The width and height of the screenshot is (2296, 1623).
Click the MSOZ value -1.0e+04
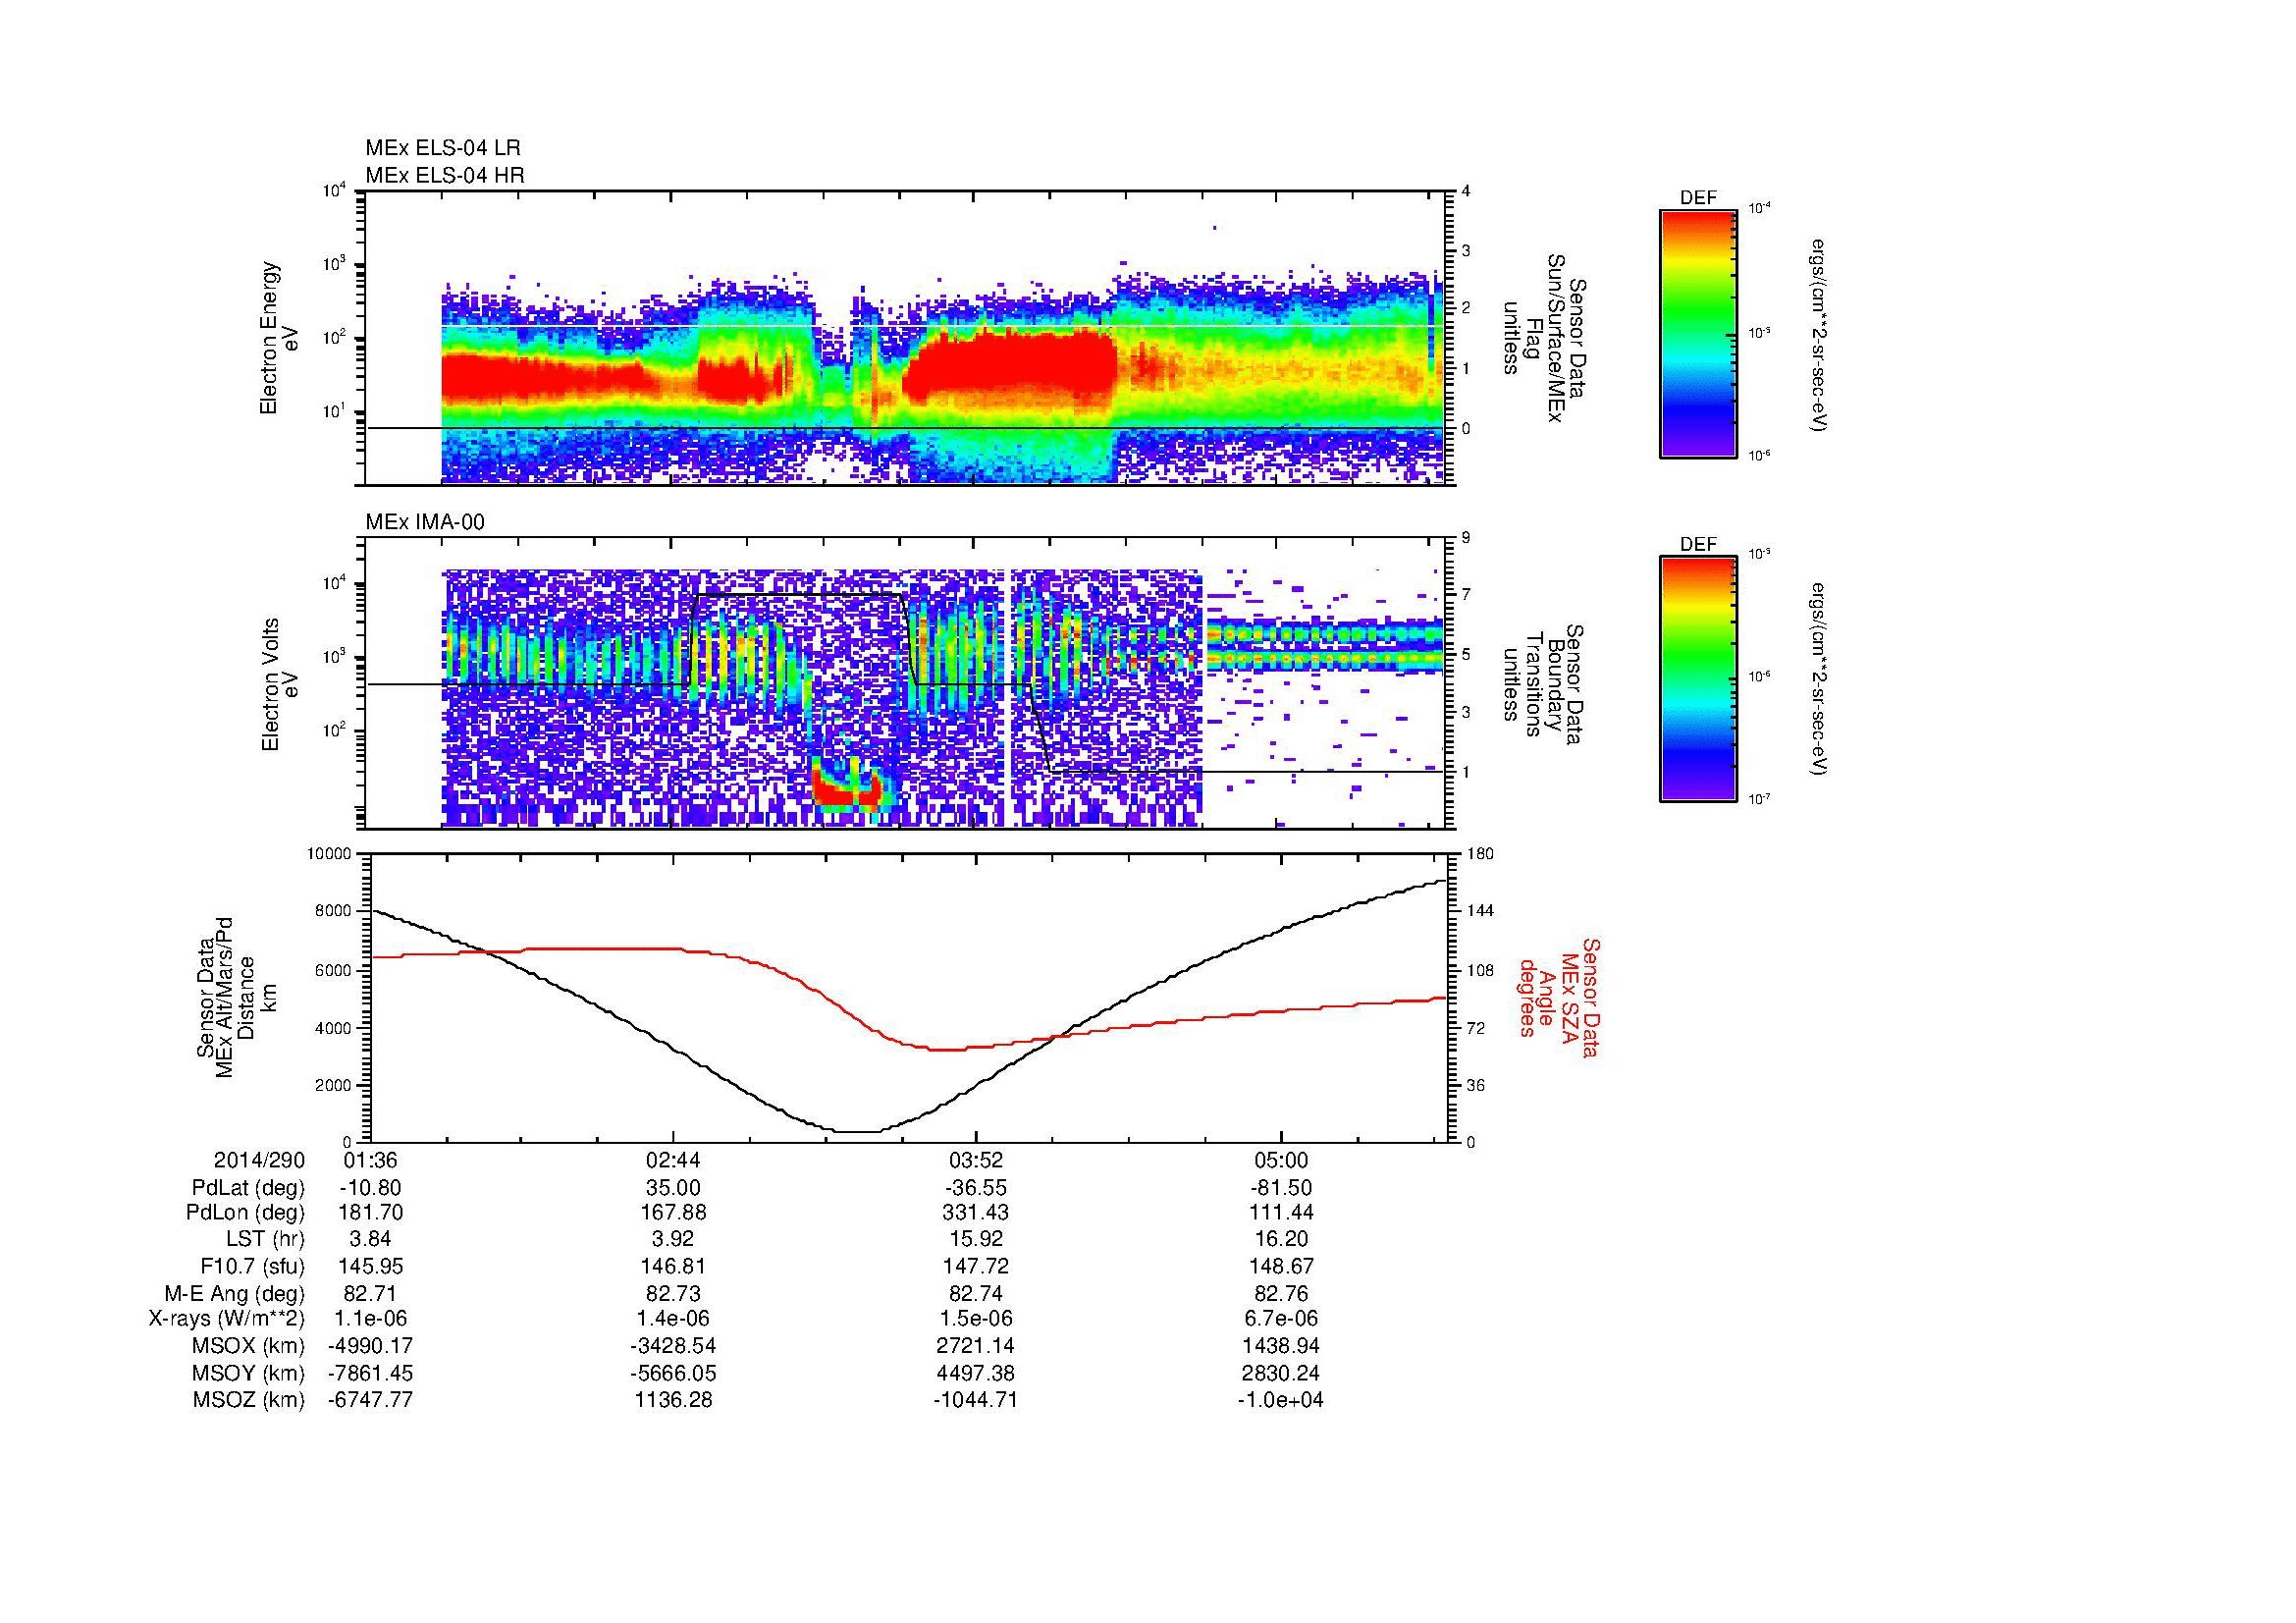click(x=1281, y=1400)
